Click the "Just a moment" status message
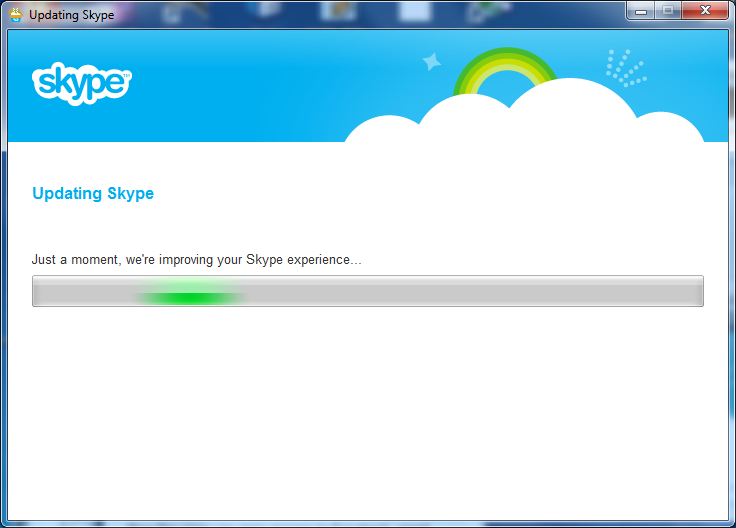Image resolution: width=736 pixels, height=528 pixels. click(x=197, y=260)
